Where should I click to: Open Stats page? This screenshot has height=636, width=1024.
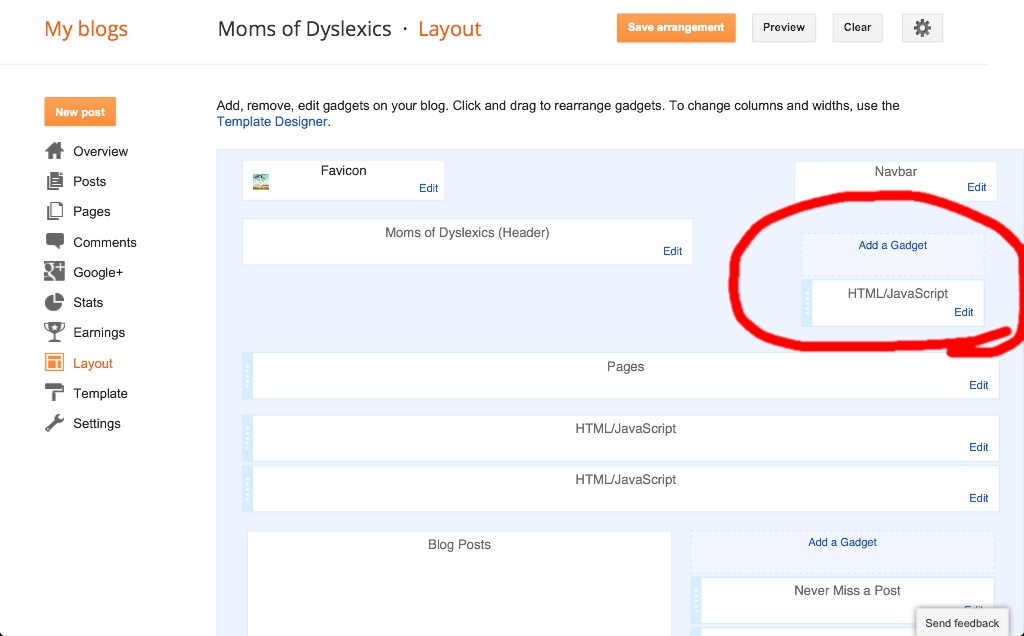tap(88, 302)
